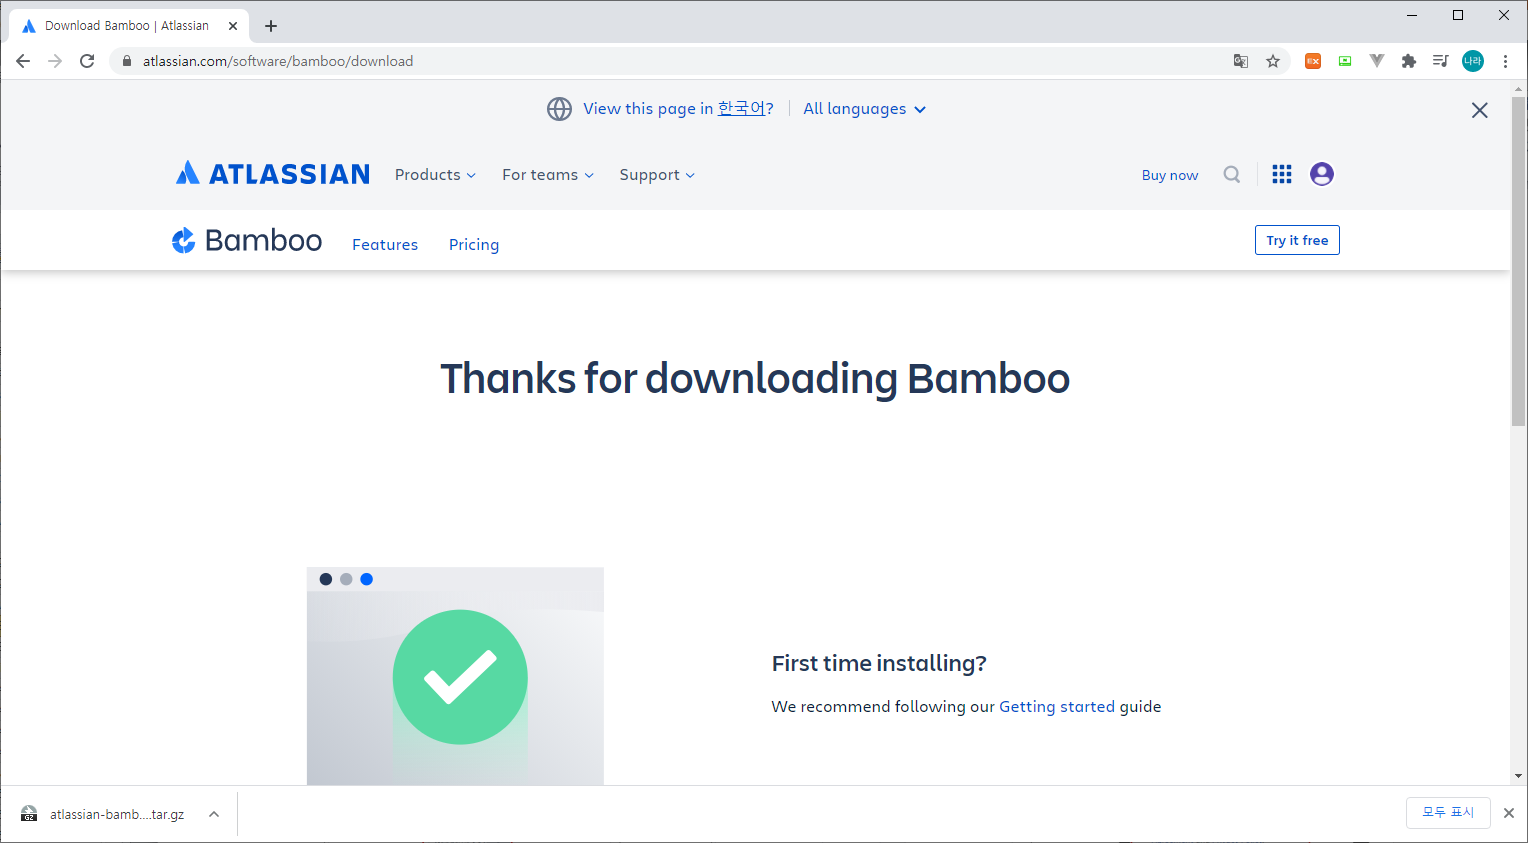Switch to the Pricing tab
The width and height of the screenshot is (1528, 843).
tap(473, 244)
